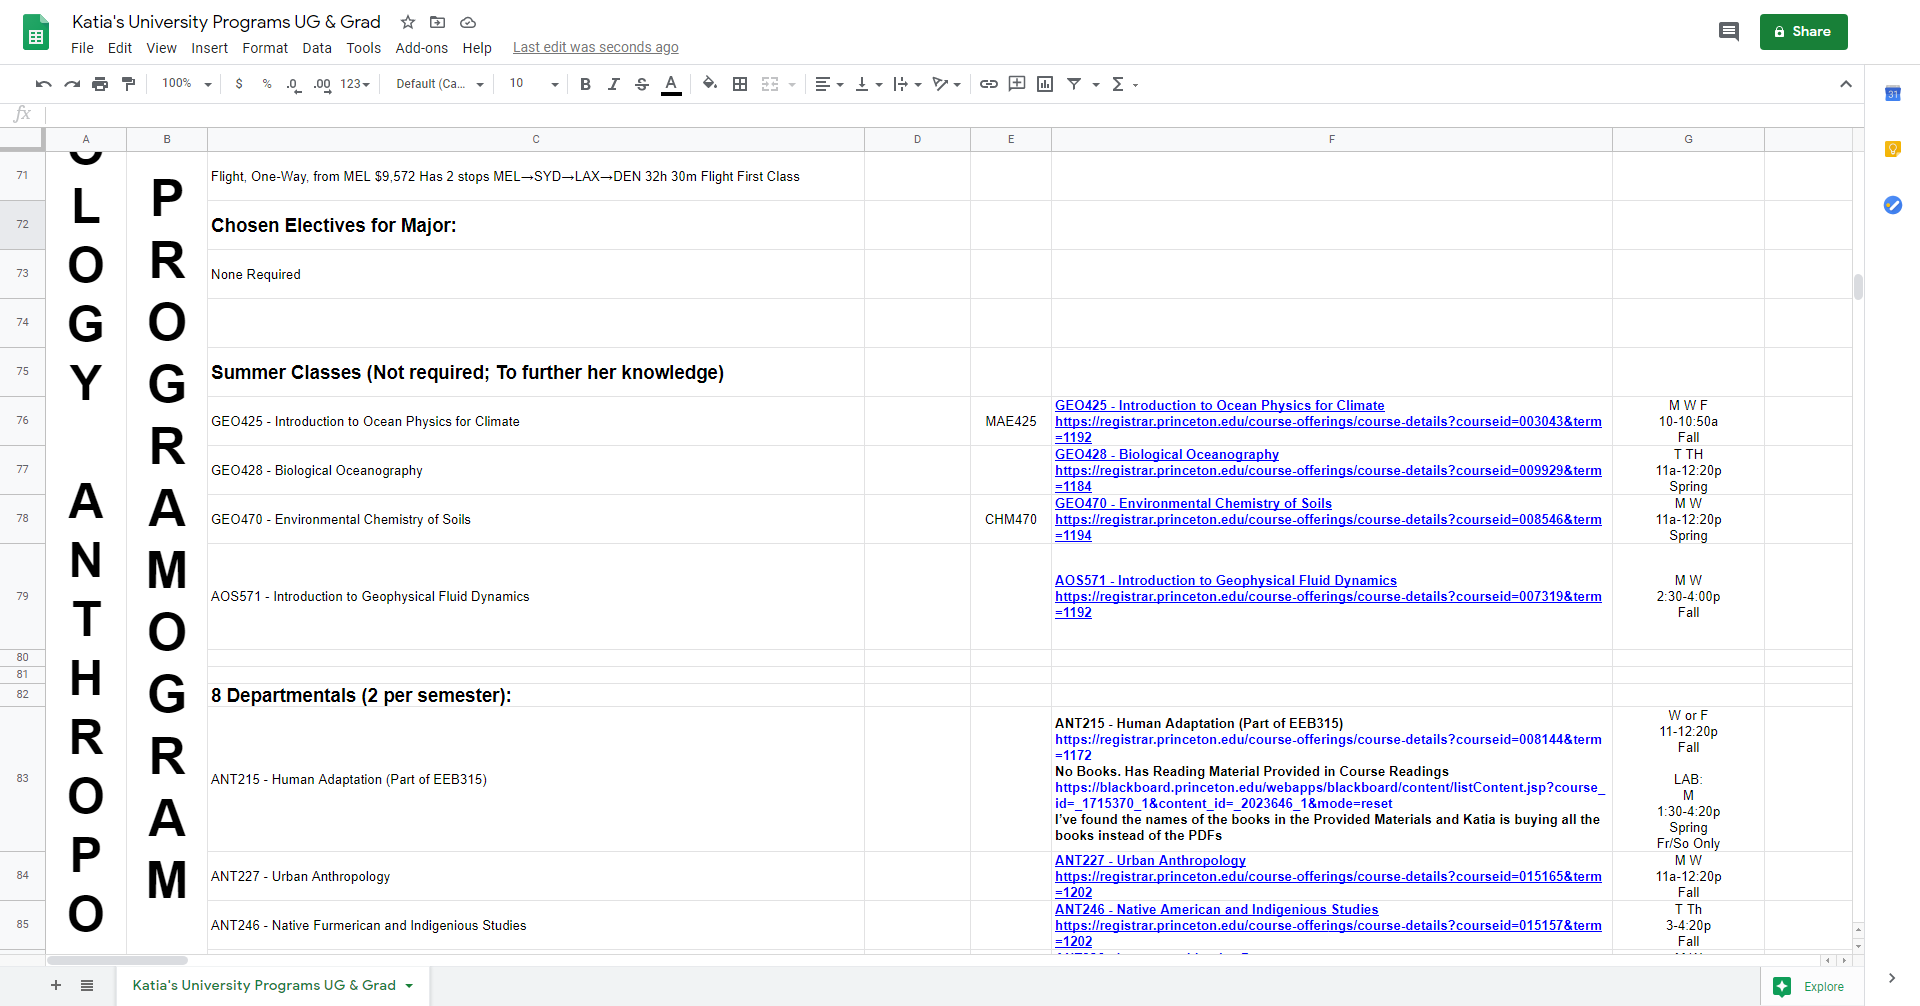1920x1006 pixels.
Task: Expand the font family dropdown
Action: pyautogui.click(x=440, y=84)
